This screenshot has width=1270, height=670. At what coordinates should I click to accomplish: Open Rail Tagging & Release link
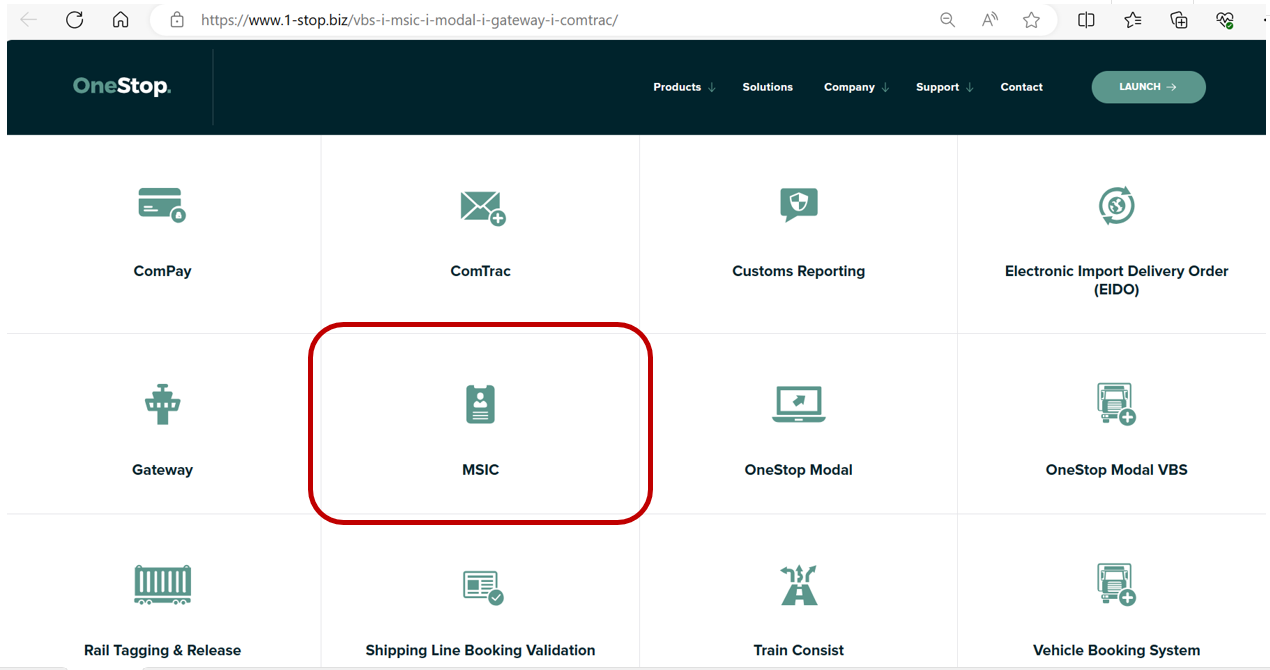162,650
